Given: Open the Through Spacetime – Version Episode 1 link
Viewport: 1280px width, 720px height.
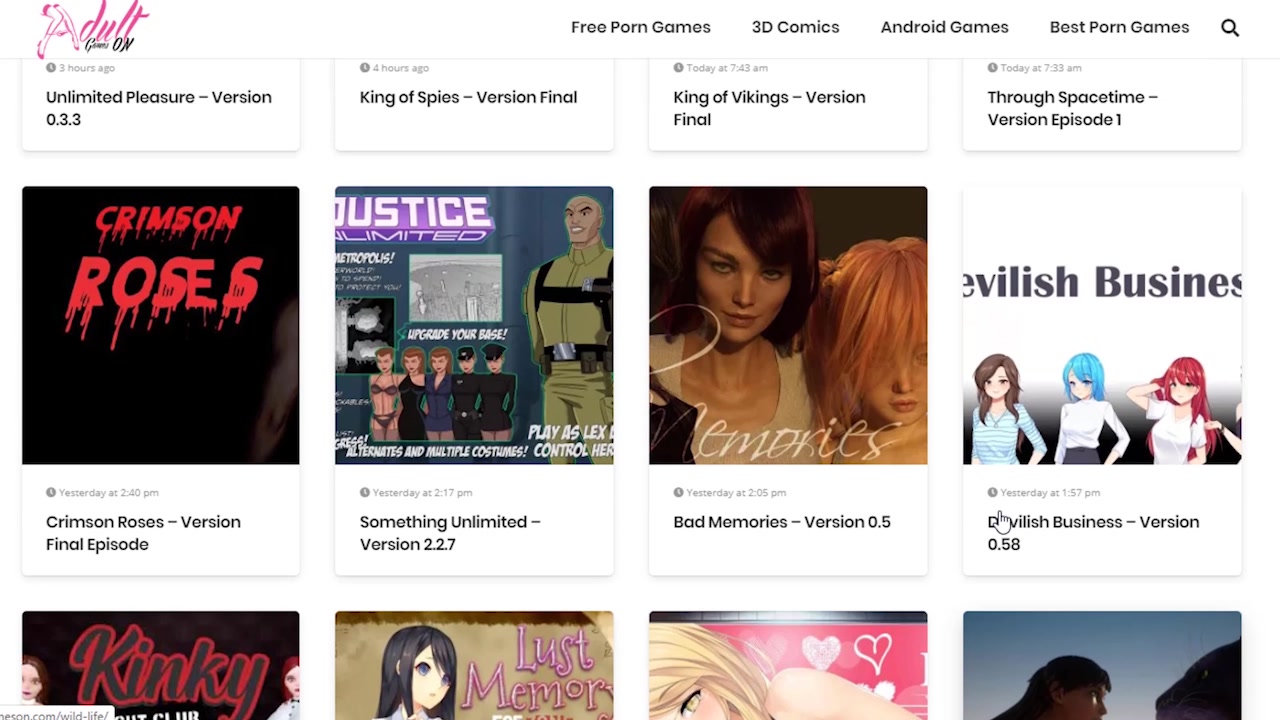Looking at the screenshot, I should (1072, 108).
